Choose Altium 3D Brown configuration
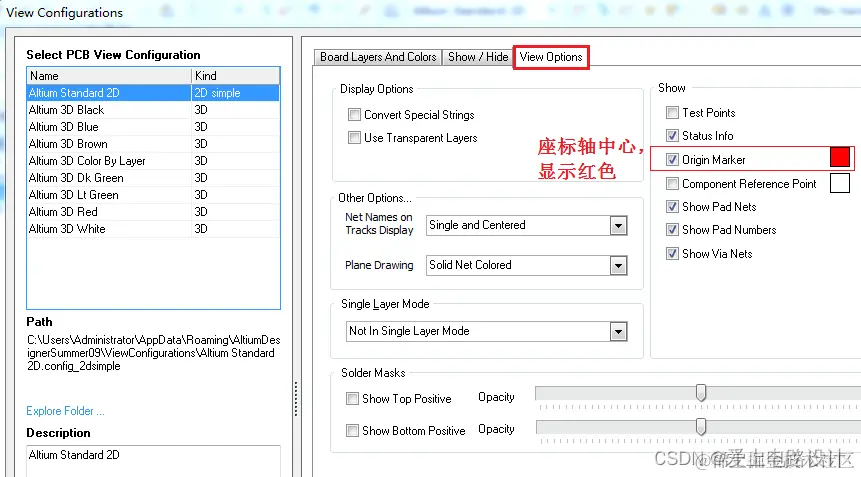861x477 pixels. pos(153,144)
